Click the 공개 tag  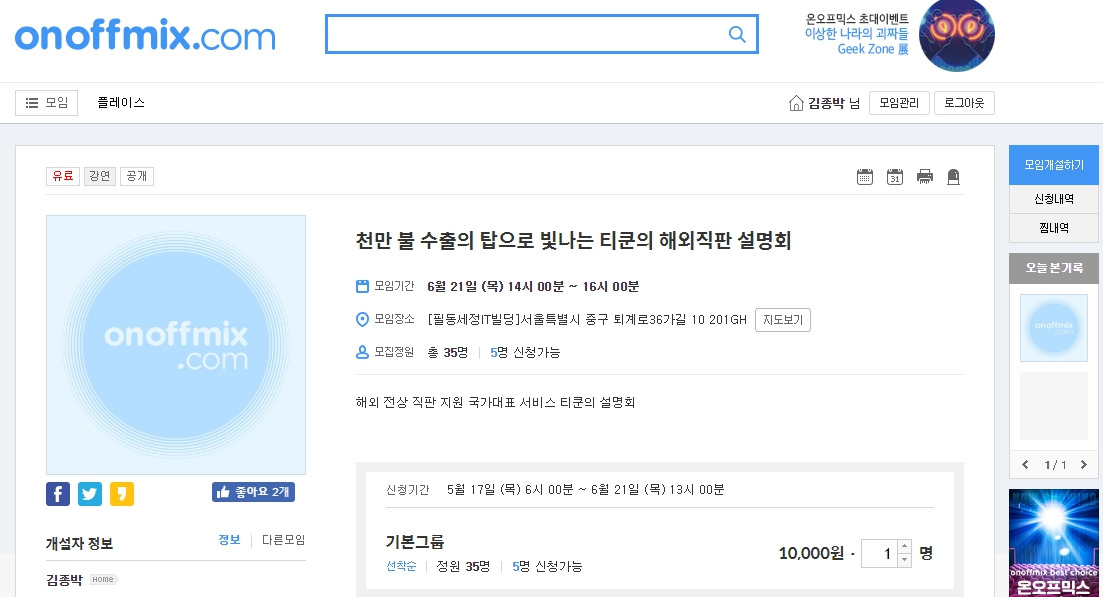(x=136, y=176)
